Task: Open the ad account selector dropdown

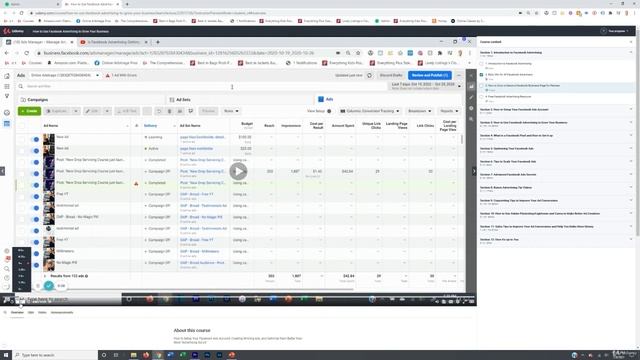Action: click(x=64, y=75)
